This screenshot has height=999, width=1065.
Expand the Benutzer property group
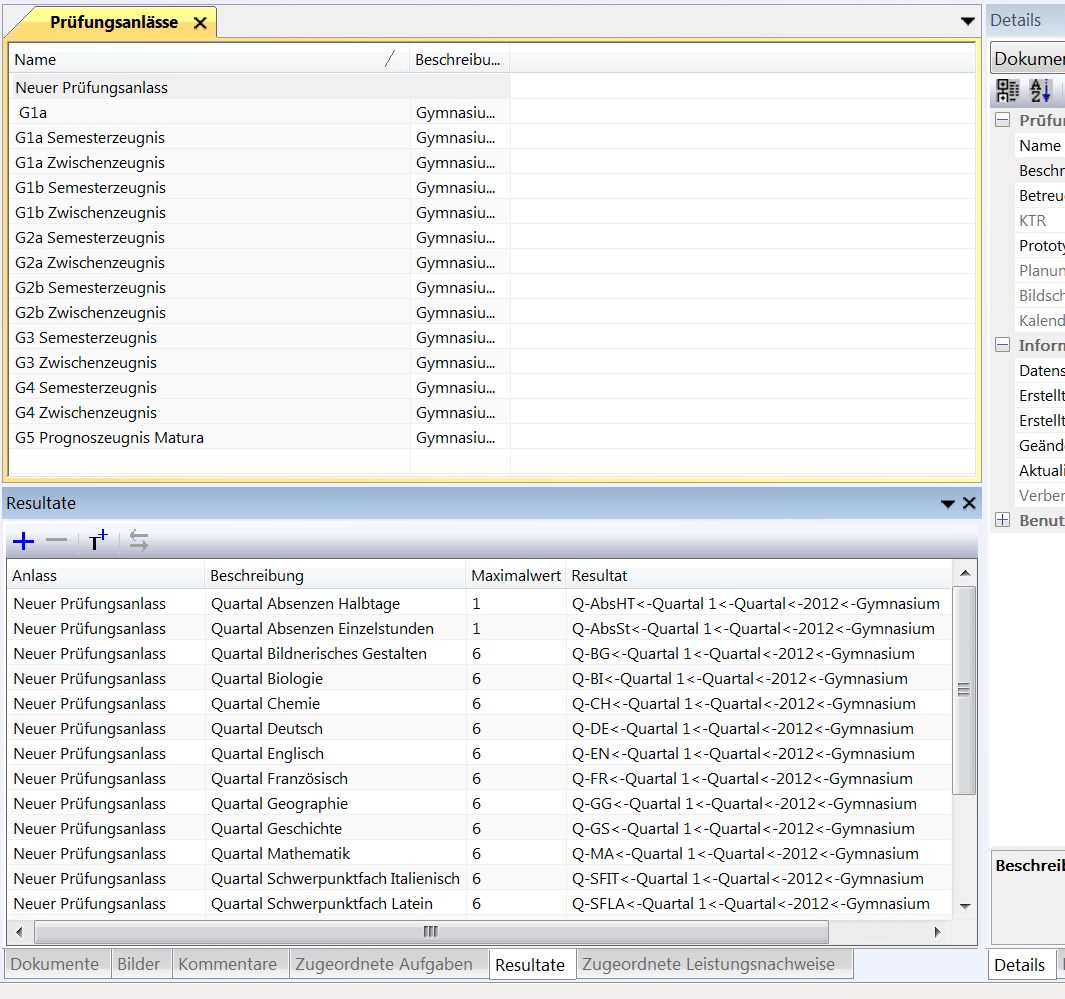1002,521
